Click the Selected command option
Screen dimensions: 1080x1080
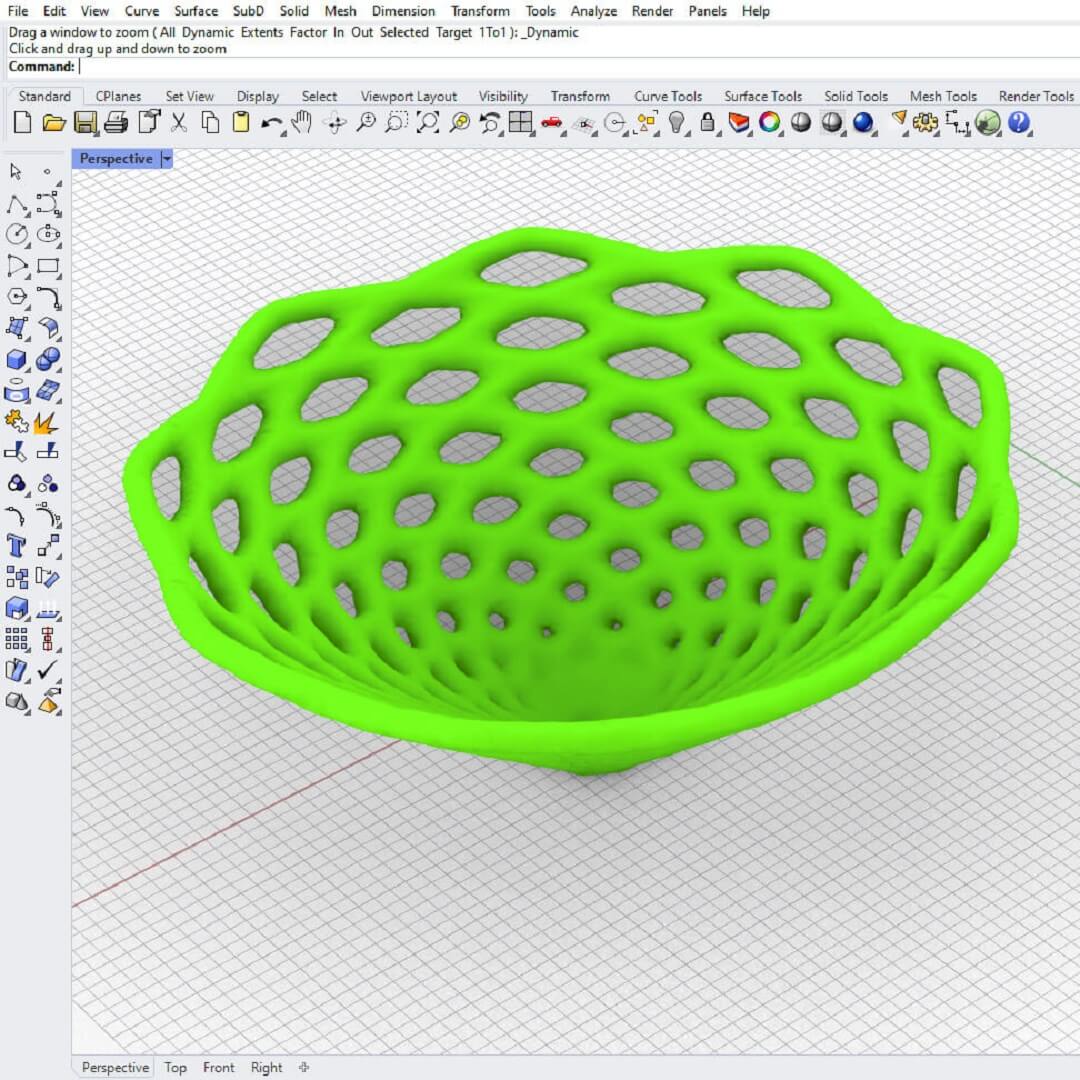point(404,32)
